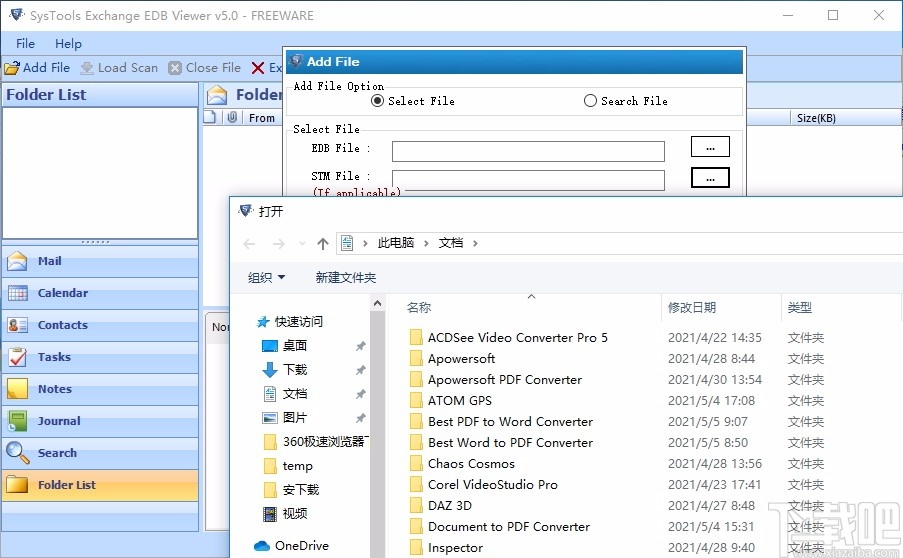Screen dimensions: 903x558
Task: Select Folder List in the navigation pane
Action: [x=100, y=485]
